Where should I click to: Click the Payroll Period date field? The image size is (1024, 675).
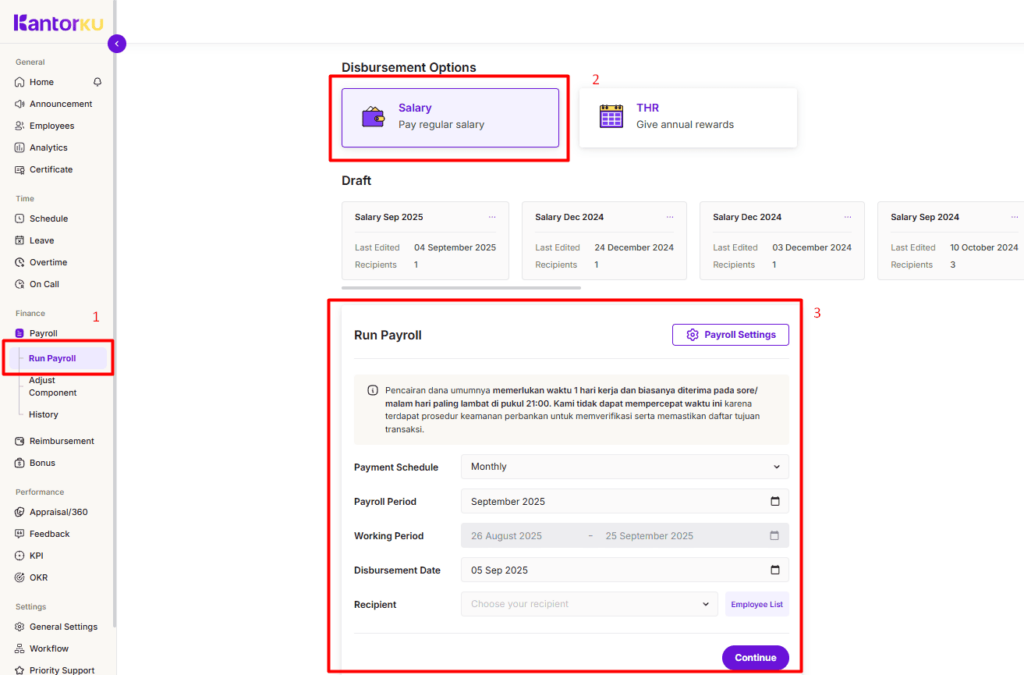[x=624, y=501]
